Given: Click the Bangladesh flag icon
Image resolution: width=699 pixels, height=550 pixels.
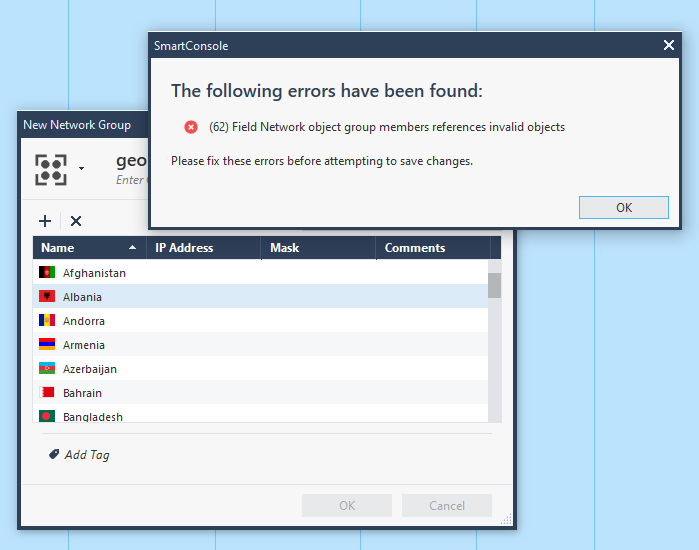Looking at the screenshot, I should click(47, 416).
